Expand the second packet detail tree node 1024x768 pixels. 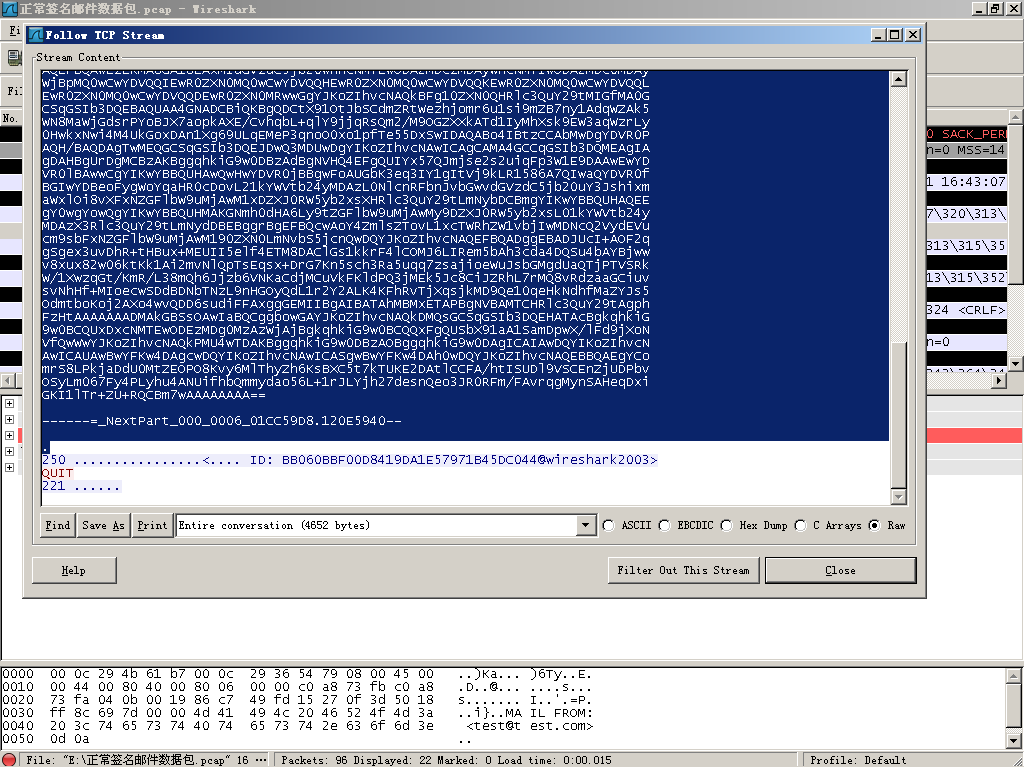point(9,419)
